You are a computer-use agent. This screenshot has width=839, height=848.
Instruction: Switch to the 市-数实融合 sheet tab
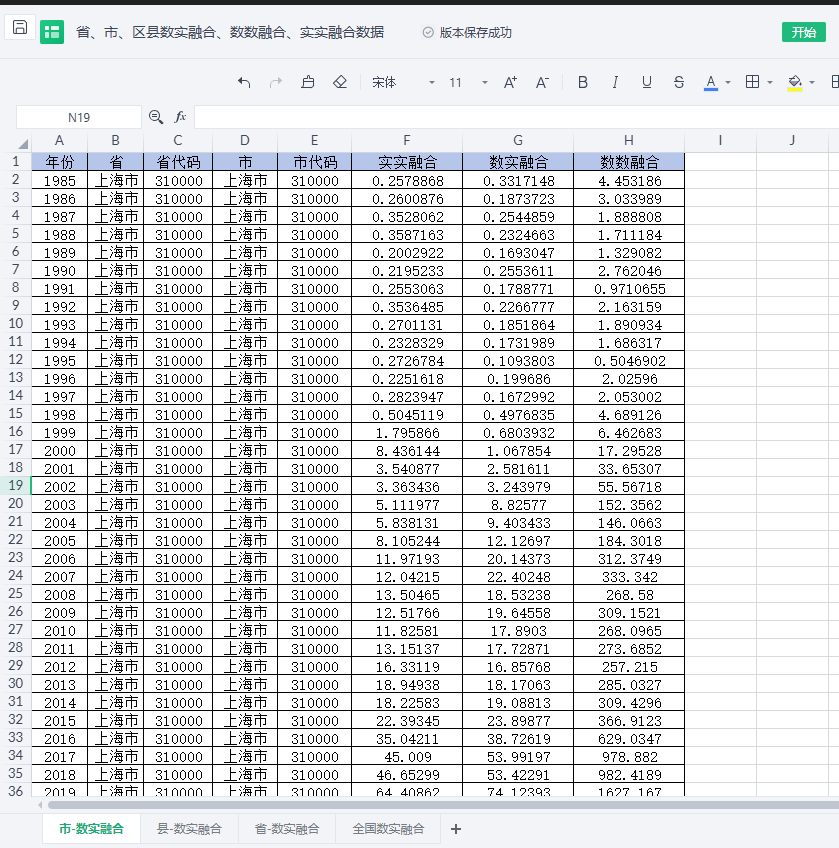coord(91,829)
